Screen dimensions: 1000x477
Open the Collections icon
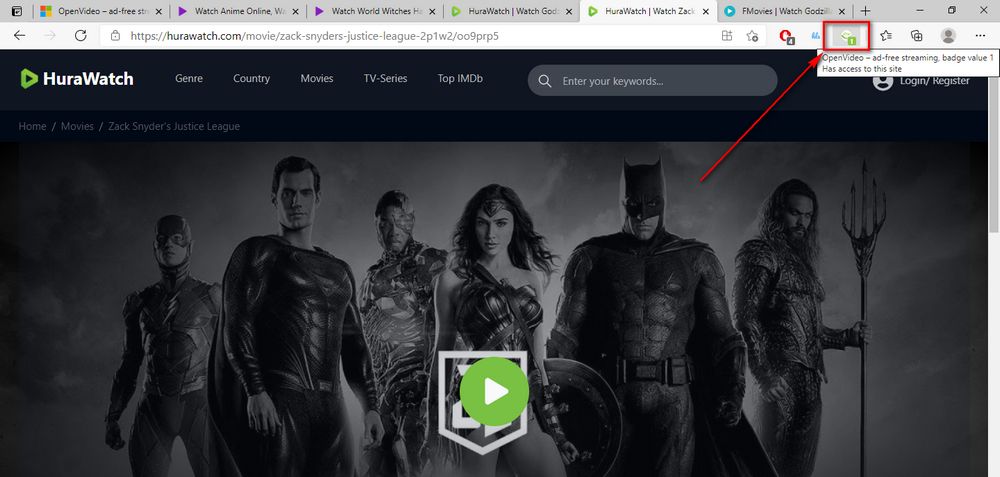pyautogui.click(x=916, y=36)
